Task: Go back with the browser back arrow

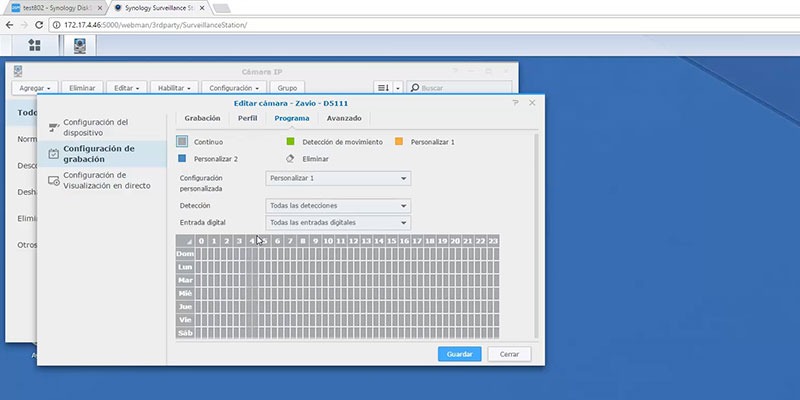Action: coord(9,25)
